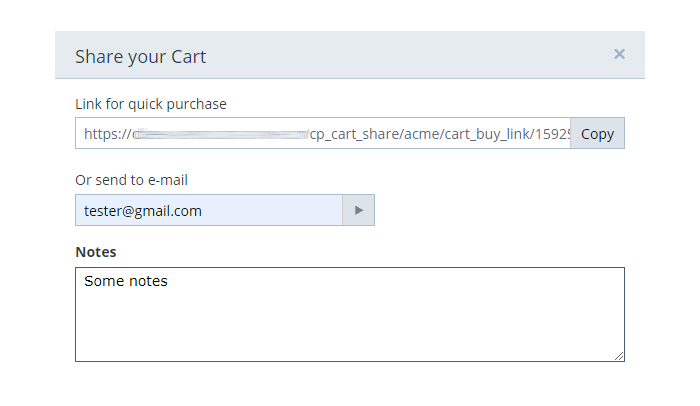Send cart to the entered e-mail

pos(358,210)
